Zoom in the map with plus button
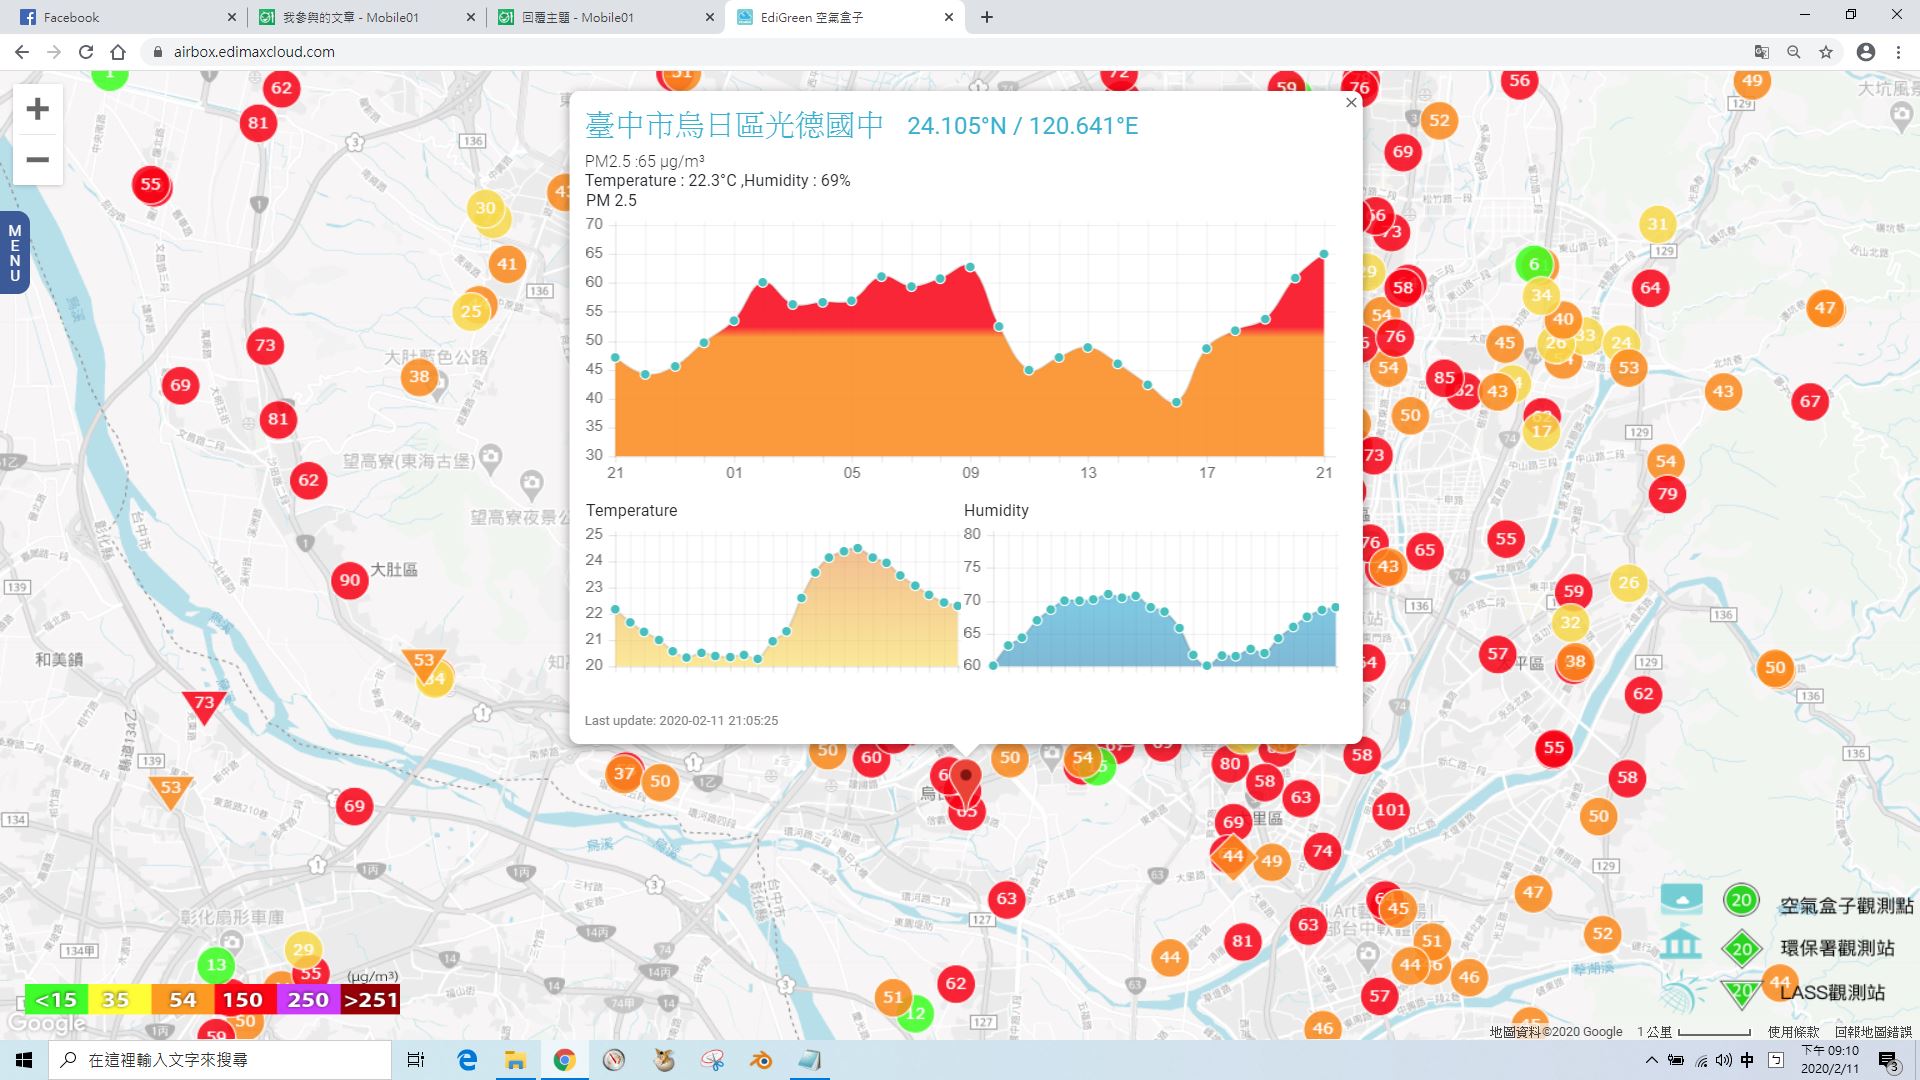The width and height of the screenshot is (1920, 1080). pos(38,109)
